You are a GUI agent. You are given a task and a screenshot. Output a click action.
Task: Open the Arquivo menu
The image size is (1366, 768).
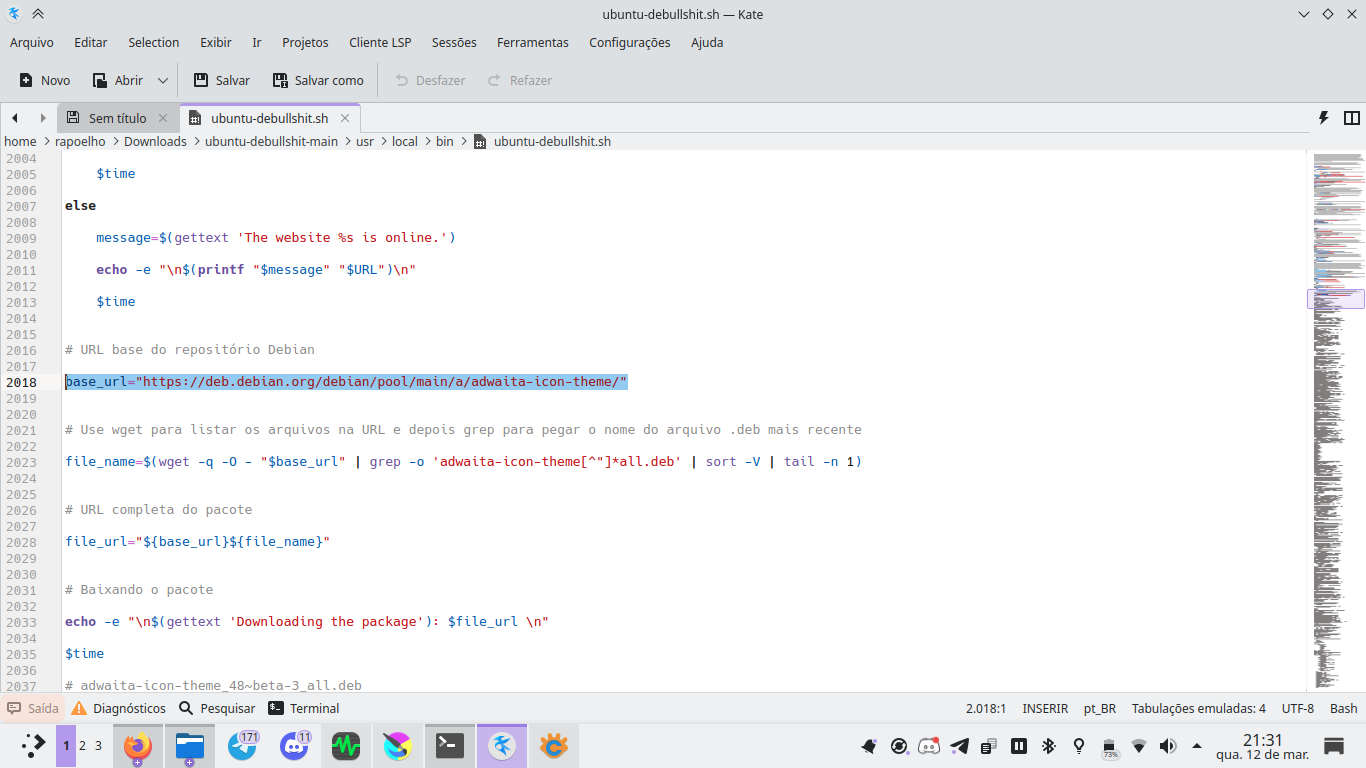pos(32,42)
